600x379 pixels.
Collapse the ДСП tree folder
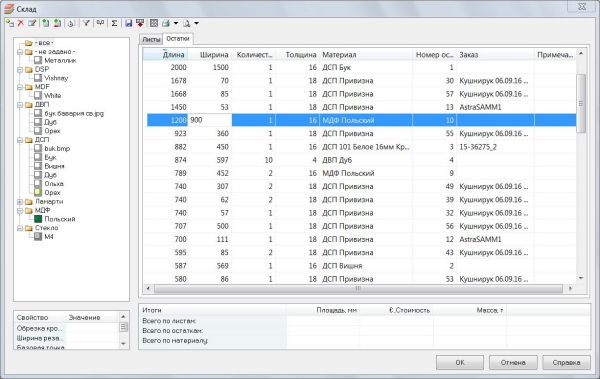coord(20,140)
